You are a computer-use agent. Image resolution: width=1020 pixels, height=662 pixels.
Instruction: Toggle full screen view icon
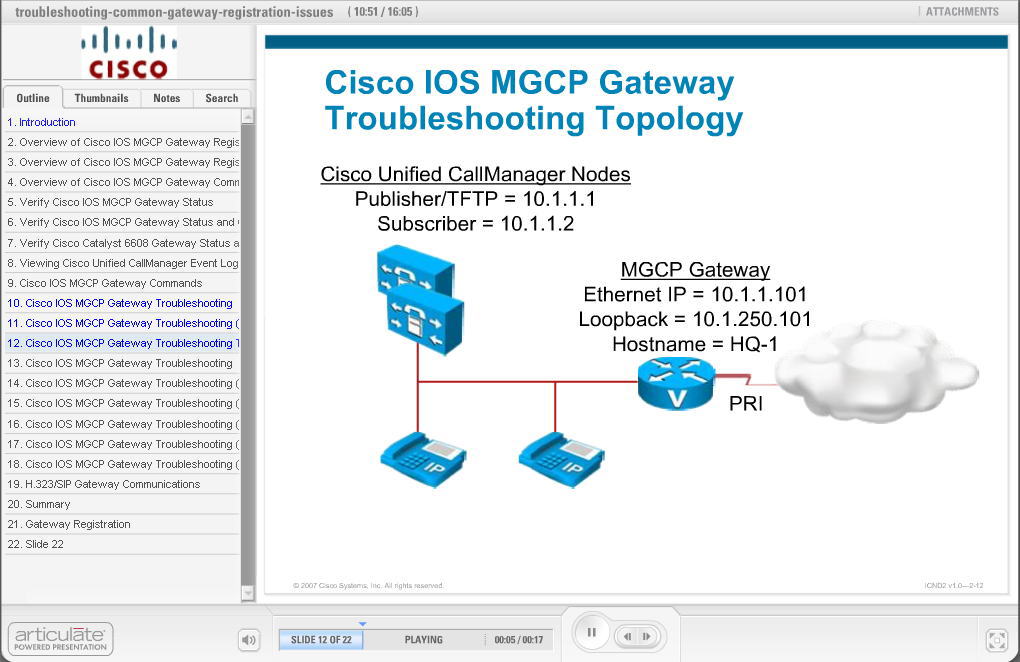click(997, 640)
